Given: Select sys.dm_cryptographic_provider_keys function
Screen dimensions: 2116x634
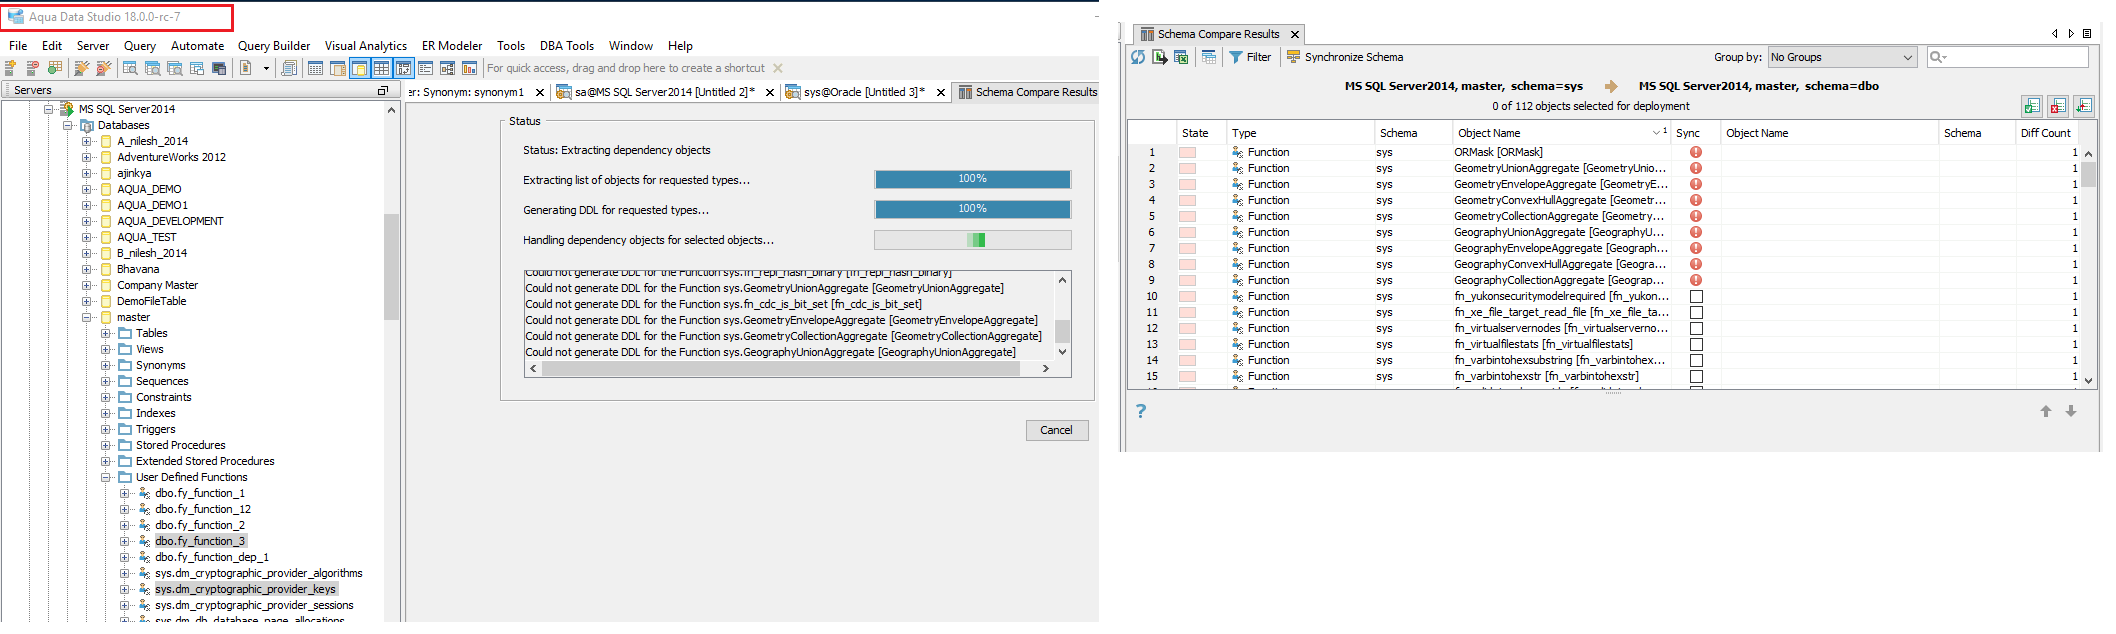Looking at the screenshot, I should [246, 589].
